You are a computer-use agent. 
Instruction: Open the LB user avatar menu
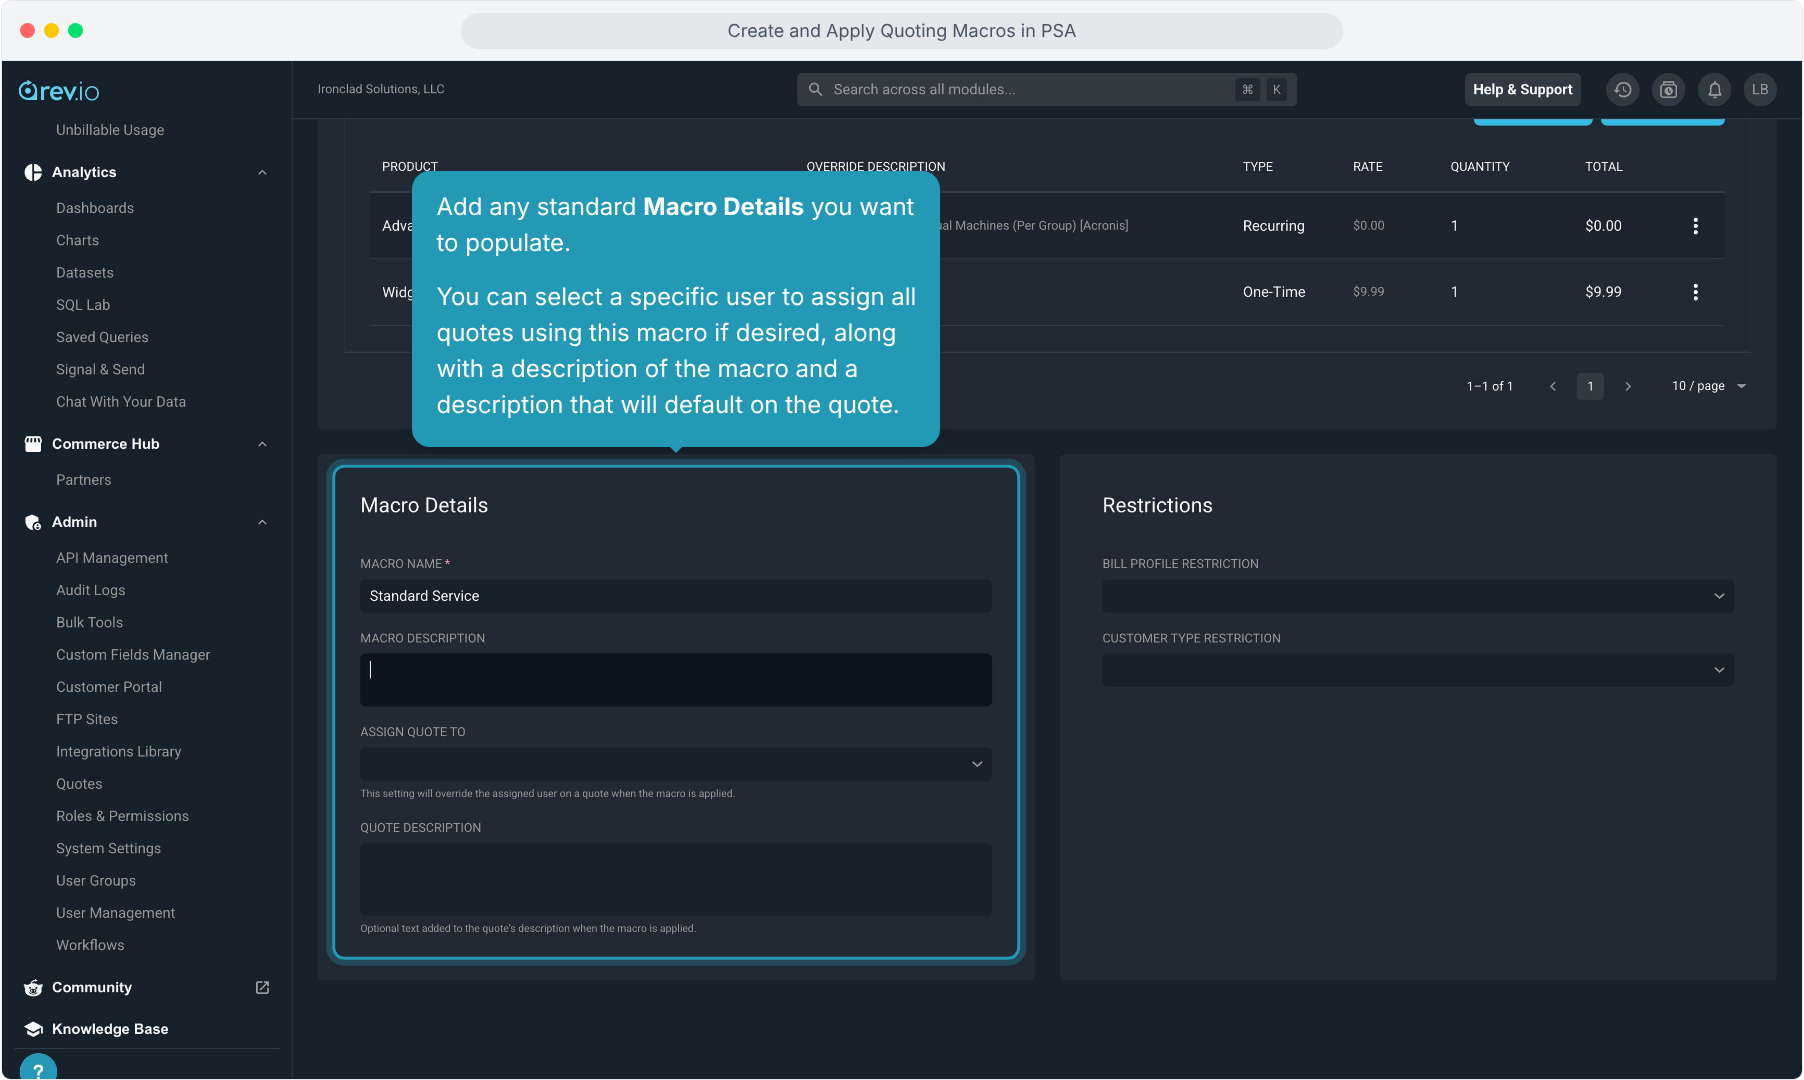pos(1760,90)
